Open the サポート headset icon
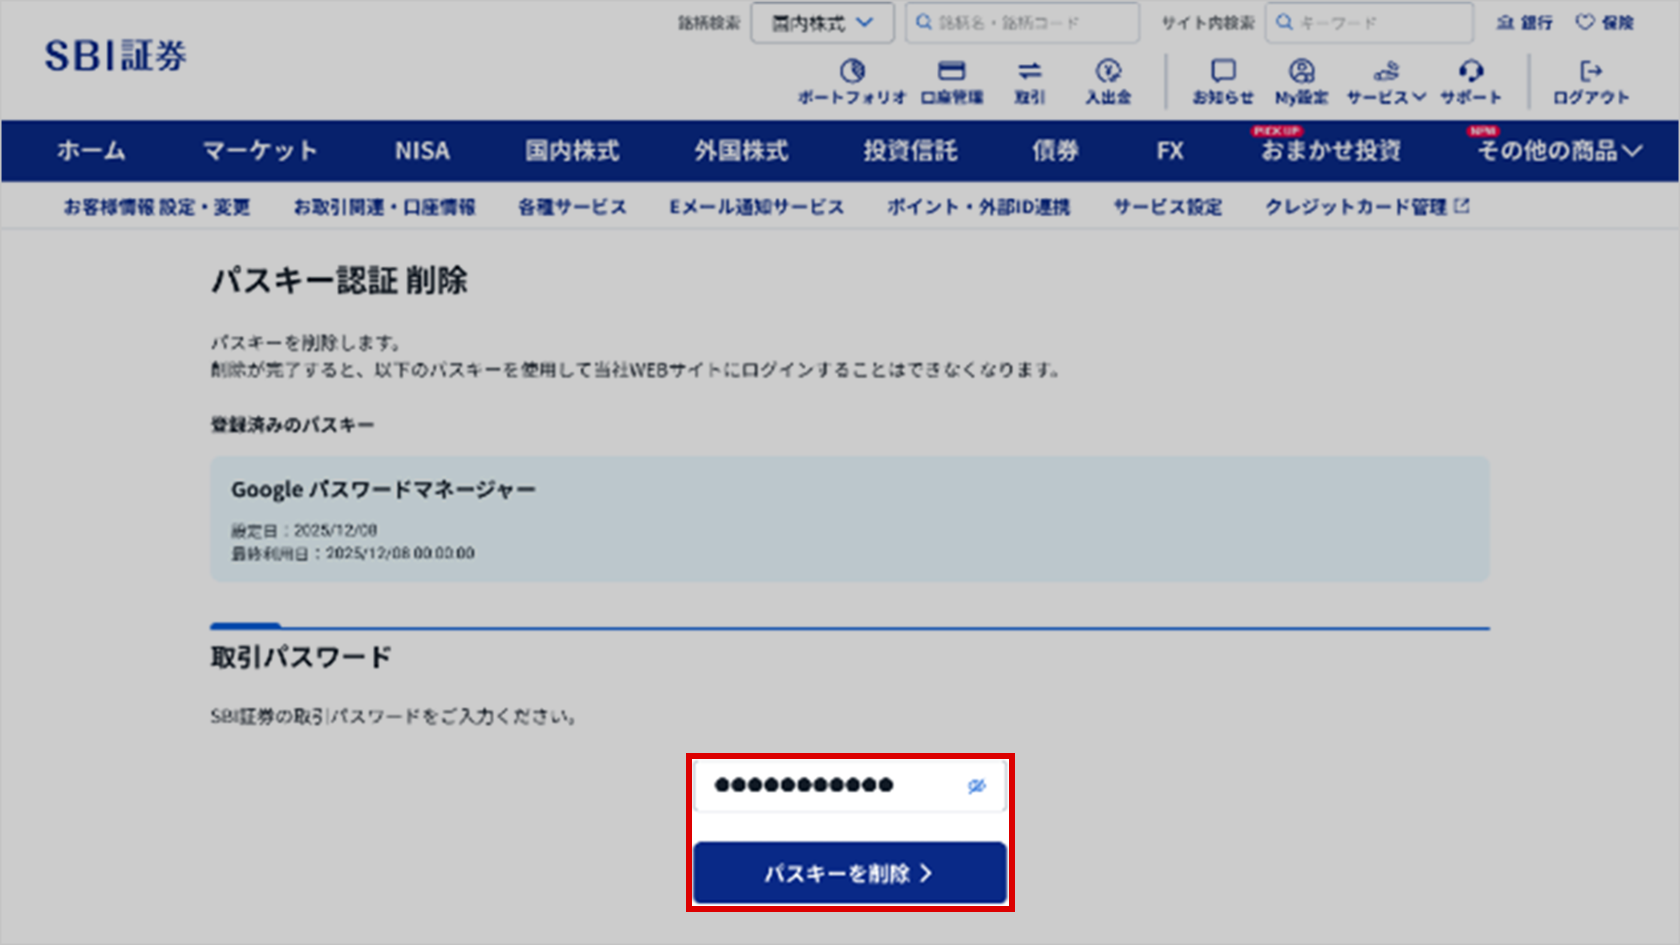This screenshot has width=1680, height=945. click(1470, 81)
